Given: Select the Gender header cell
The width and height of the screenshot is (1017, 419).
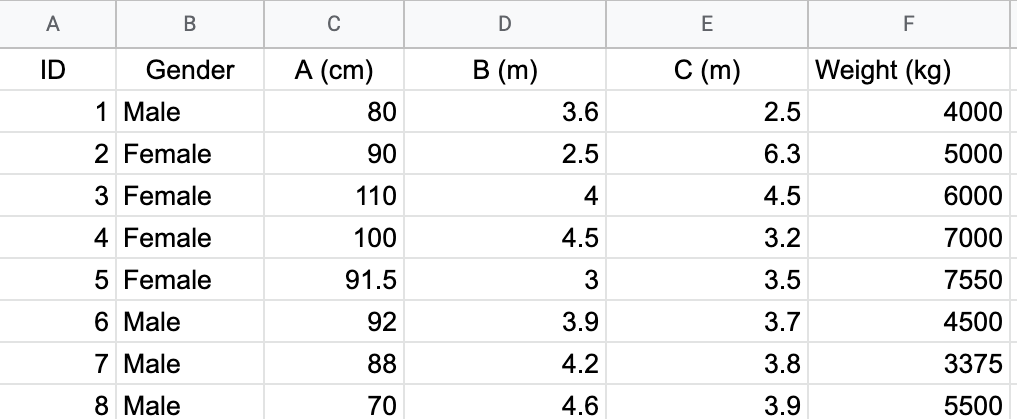Looking at the screenshot, I should [190, 70].
